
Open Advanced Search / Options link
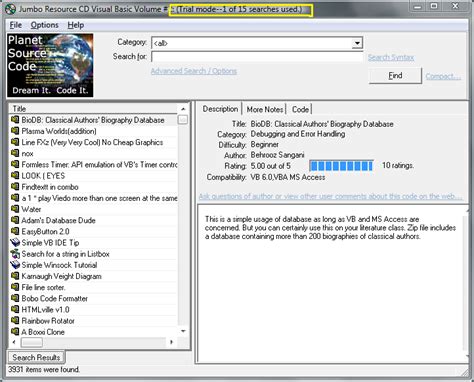tap(194, 71)
